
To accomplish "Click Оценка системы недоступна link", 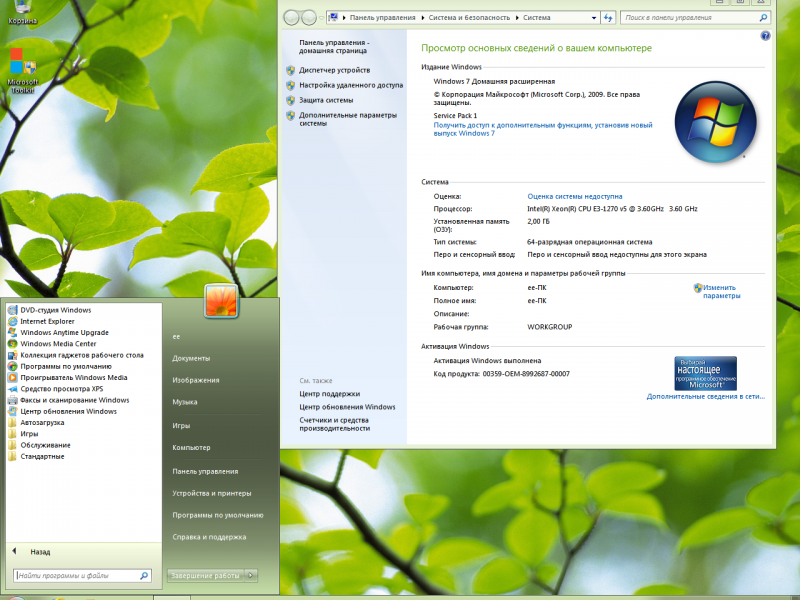I will (575, 196).
